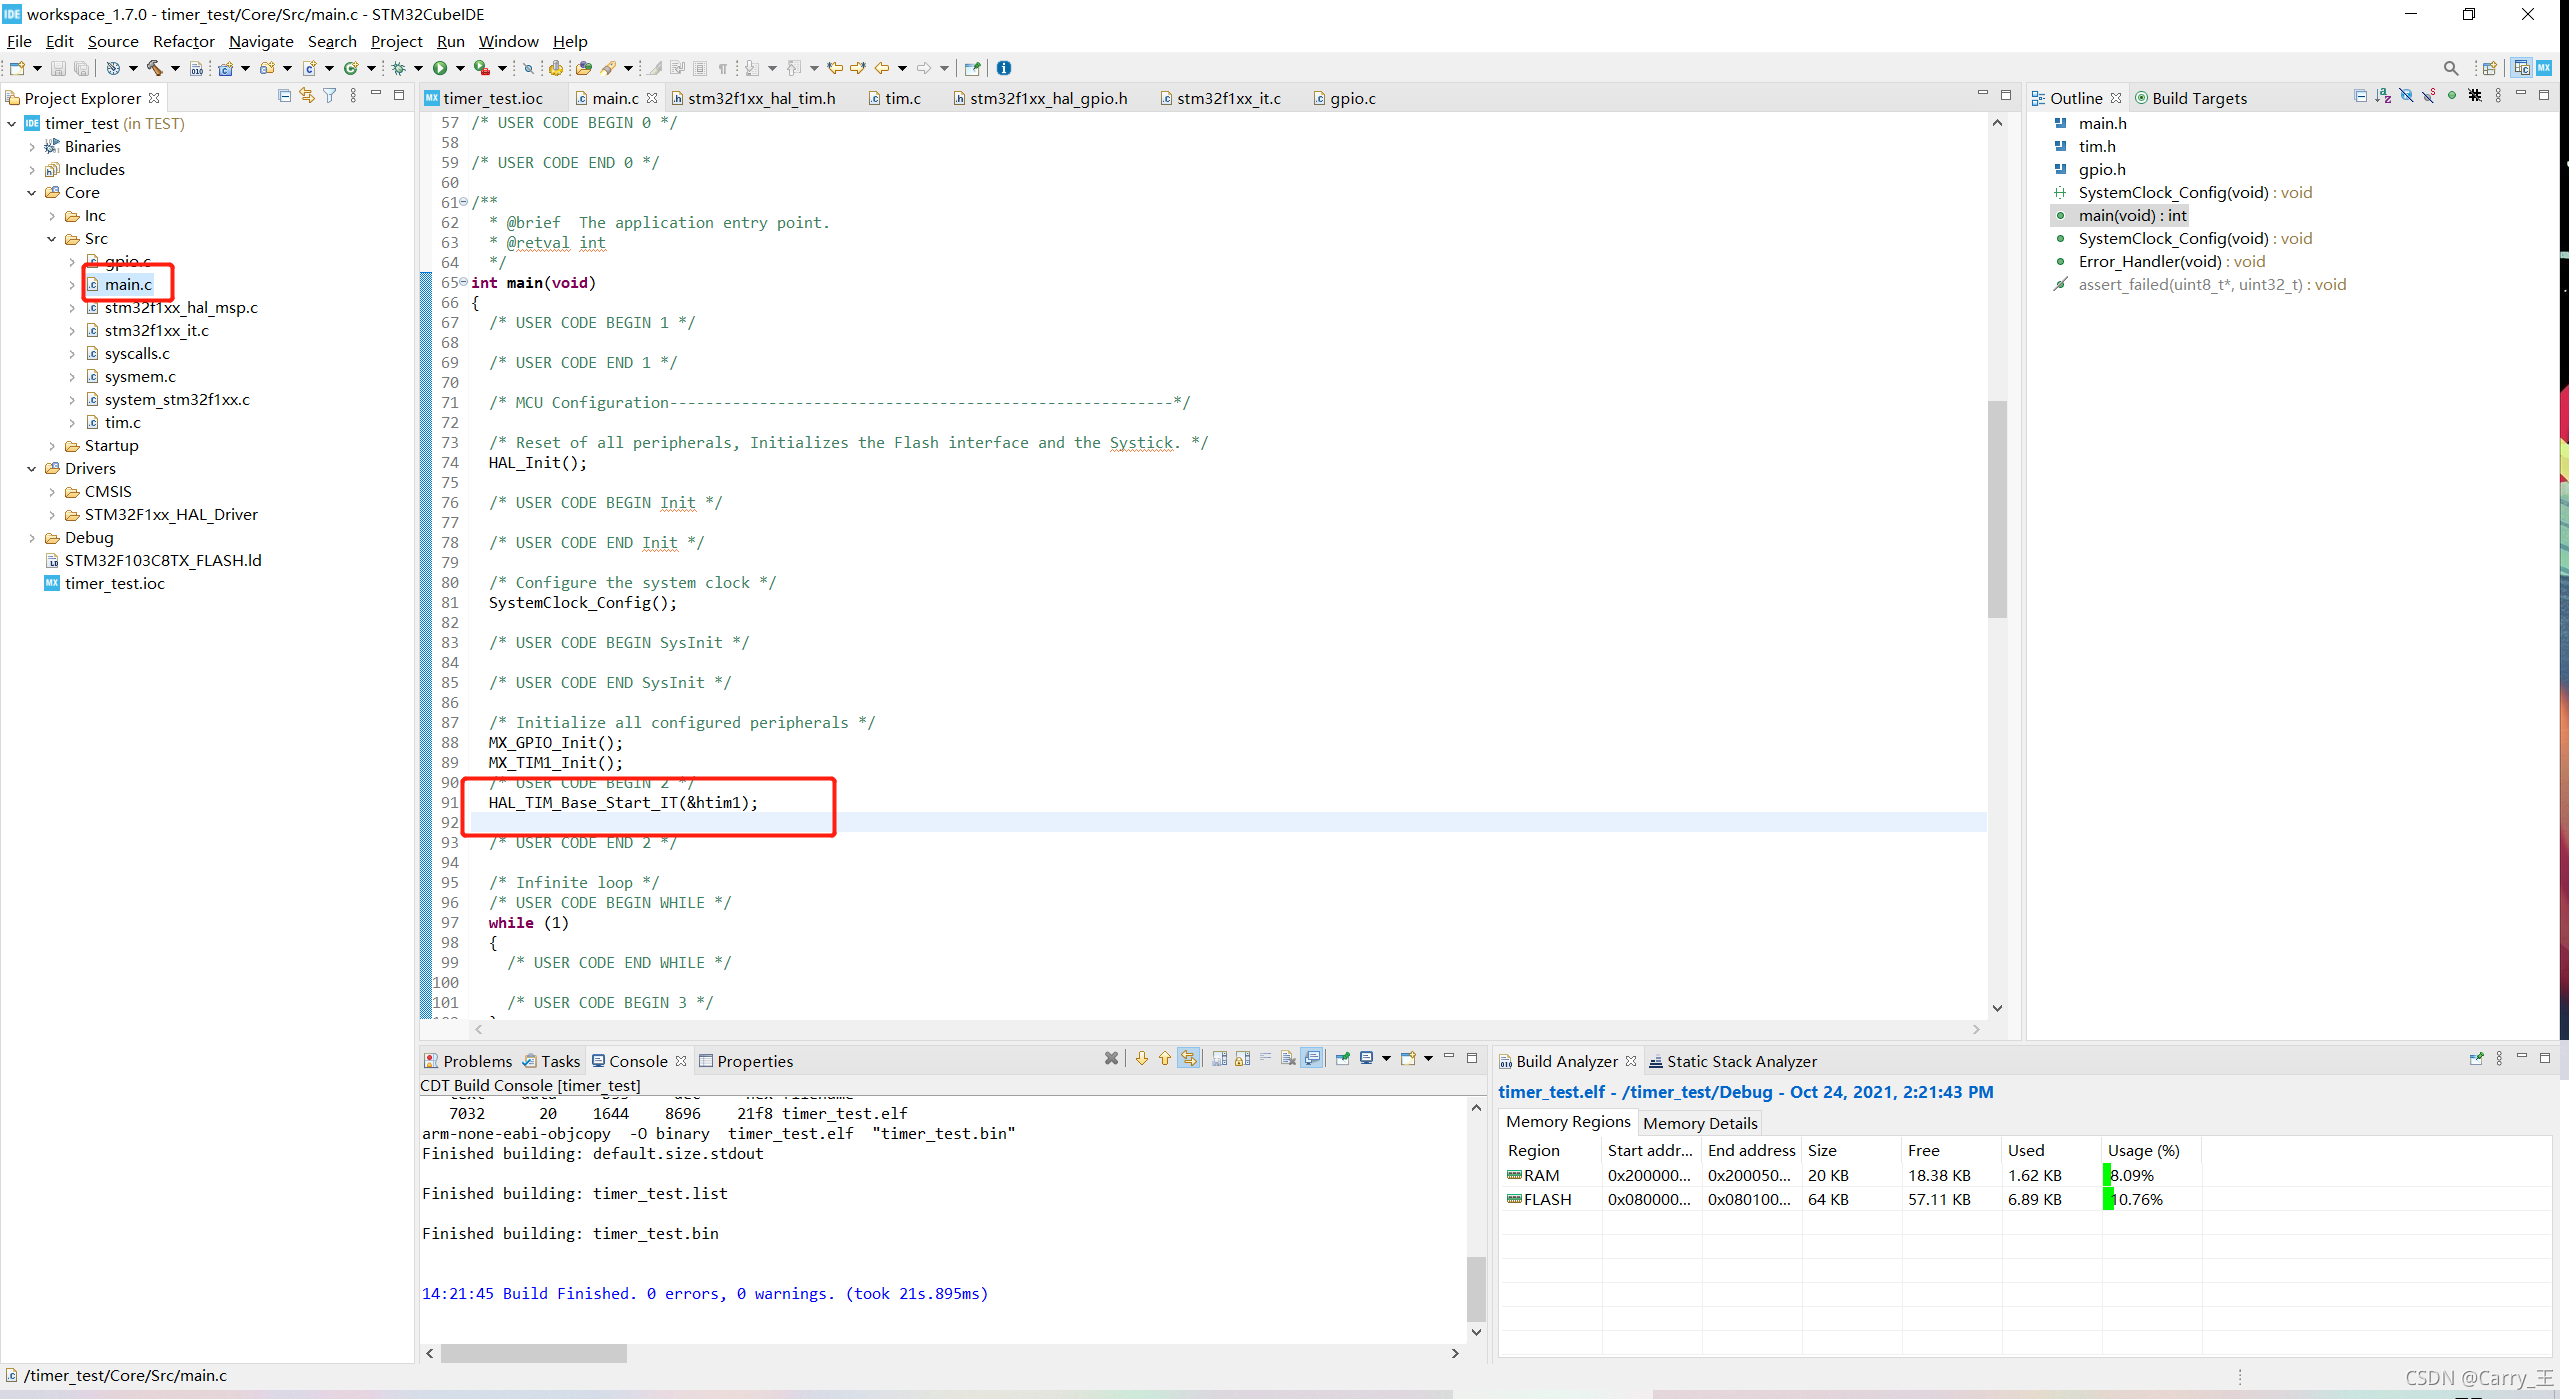Click the magnifier search icon in top right
This screenshot has height=1399, width=2569.
click(x=2450, y=68)
